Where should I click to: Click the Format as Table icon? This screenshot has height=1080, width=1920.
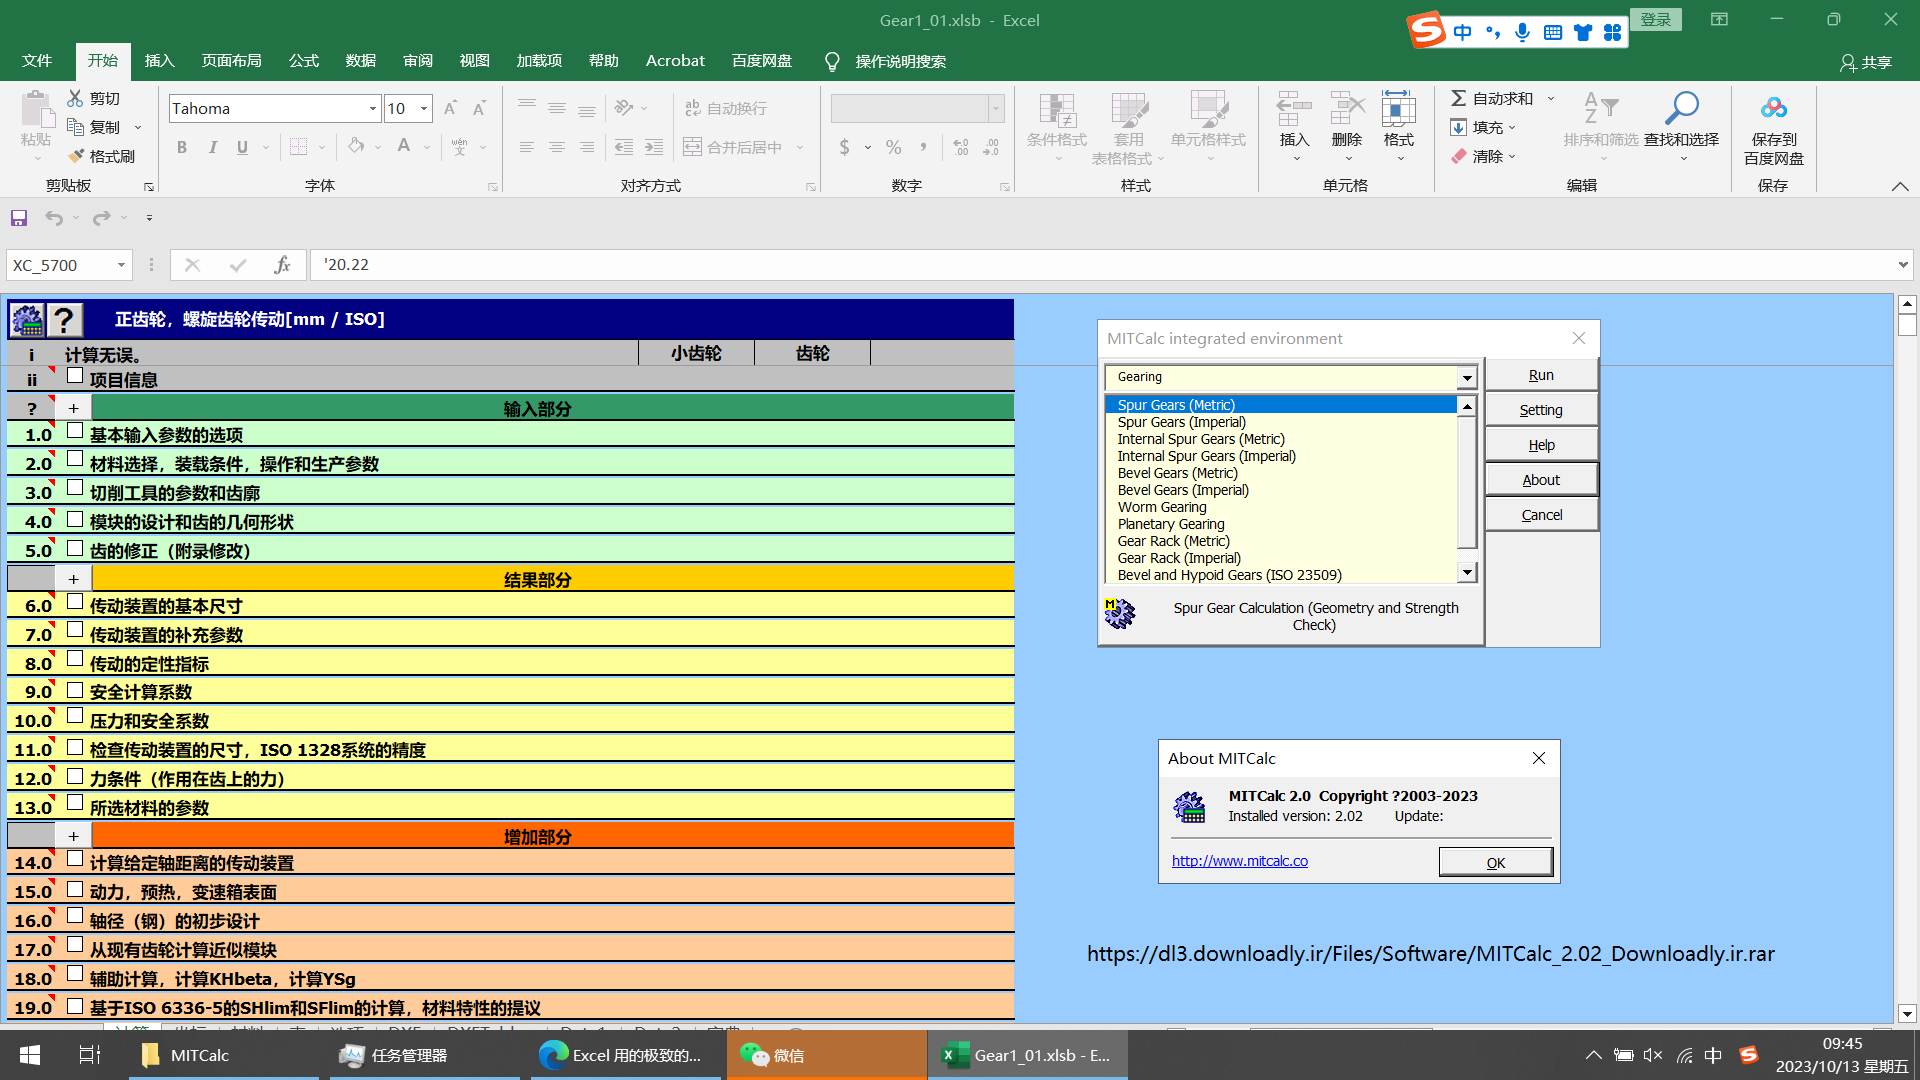click(x=1129, y=110)
